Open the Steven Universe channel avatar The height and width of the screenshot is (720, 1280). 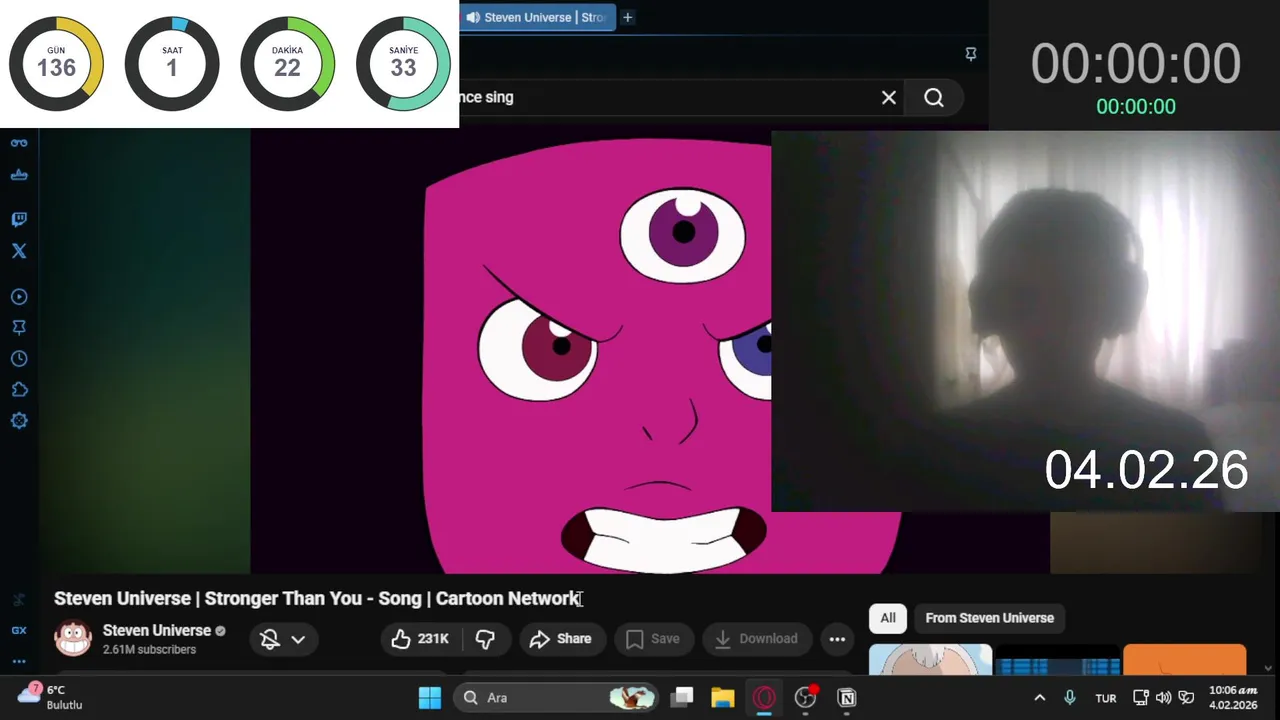click(73, 639)
